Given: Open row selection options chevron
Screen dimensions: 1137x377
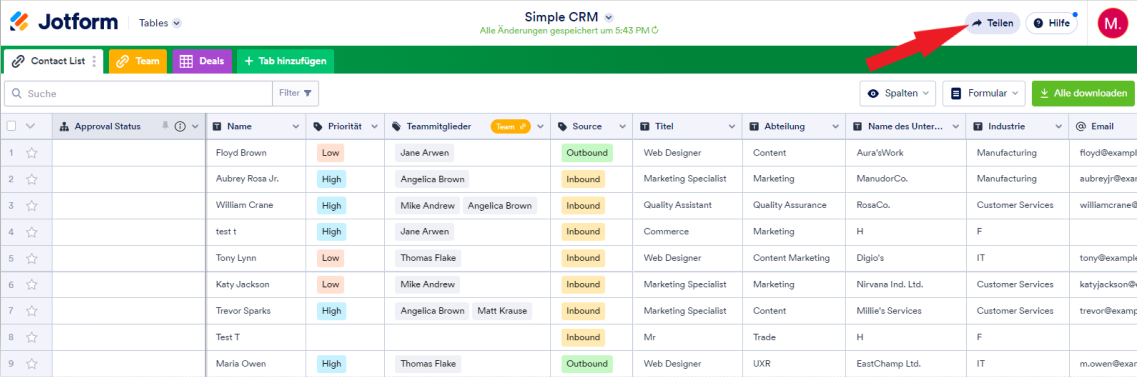Looking at the screenshot, I should pyautogui.click(x=30, y=126).
